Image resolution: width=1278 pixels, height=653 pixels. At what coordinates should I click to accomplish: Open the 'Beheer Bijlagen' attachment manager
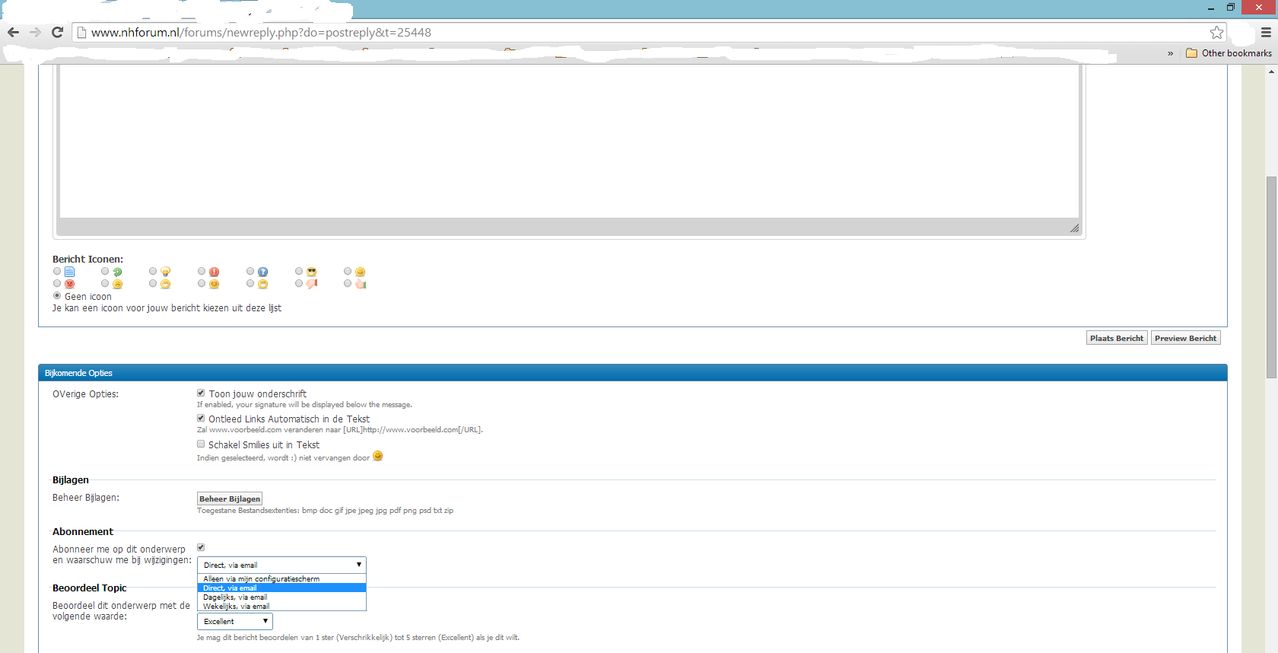(x=229, y=498)
